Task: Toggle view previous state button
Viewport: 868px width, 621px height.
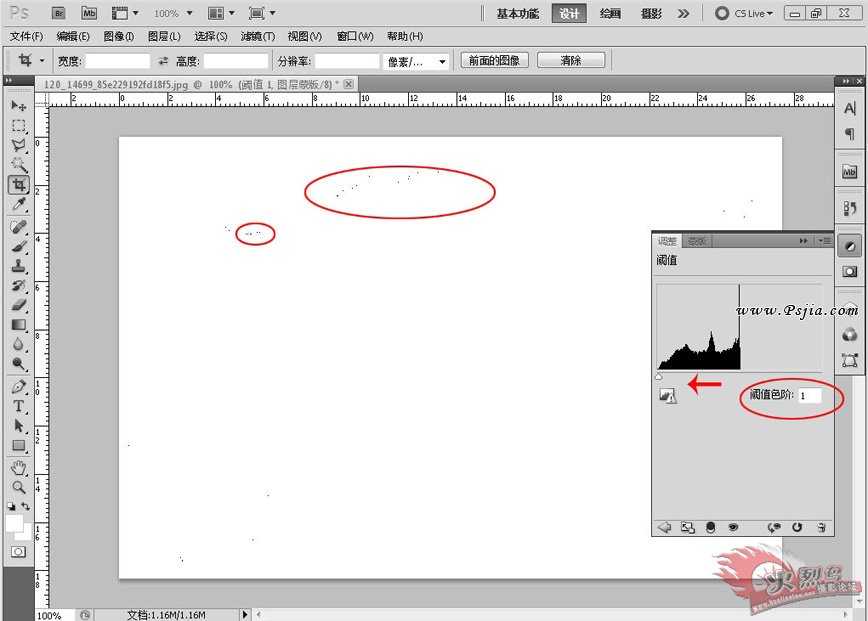Action: pyautogui.click(x=774, y=527)
